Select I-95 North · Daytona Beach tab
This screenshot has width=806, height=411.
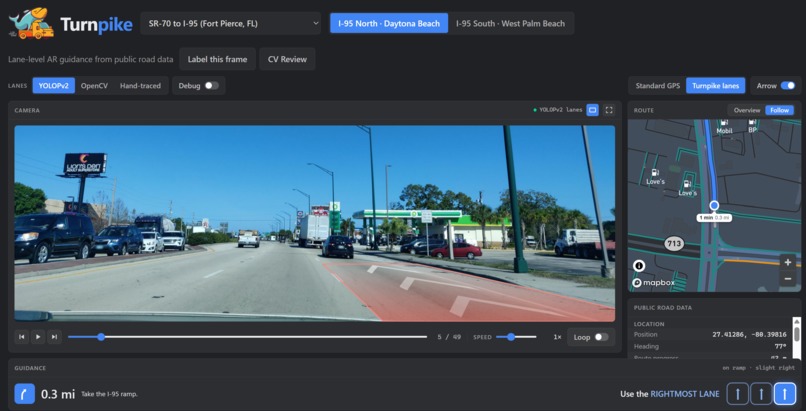coord(389,24)
